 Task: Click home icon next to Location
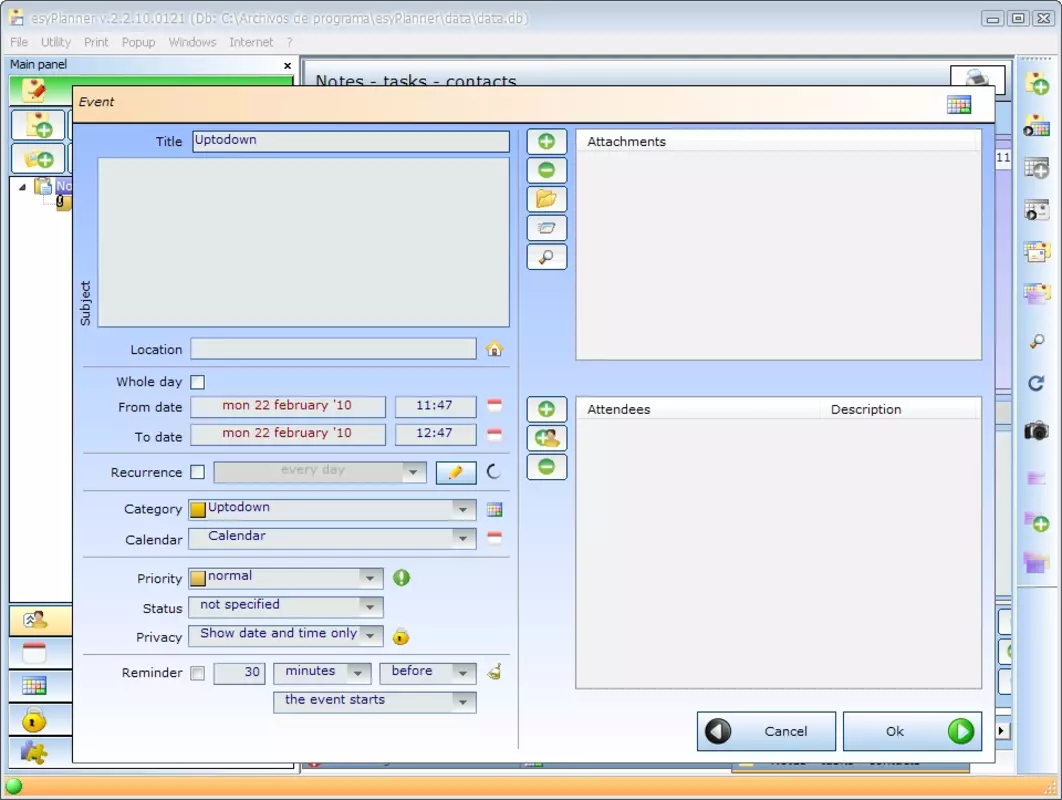[494, 349]
